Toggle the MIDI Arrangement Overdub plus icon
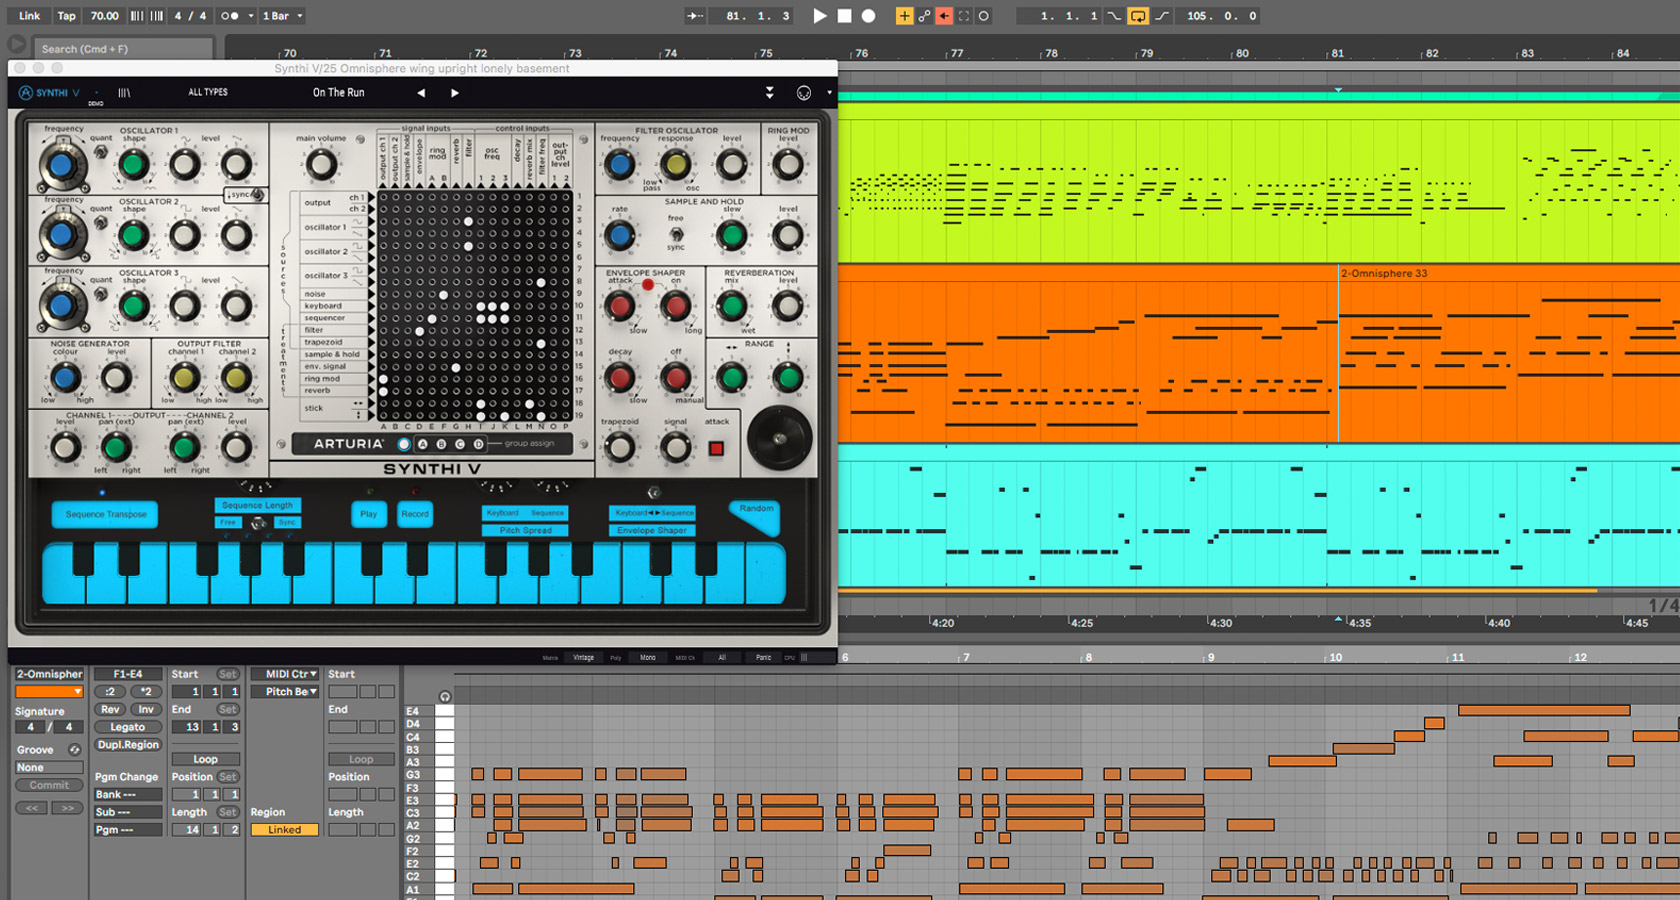This screenshot has height=900, width=1680. [x=904, y=16]
